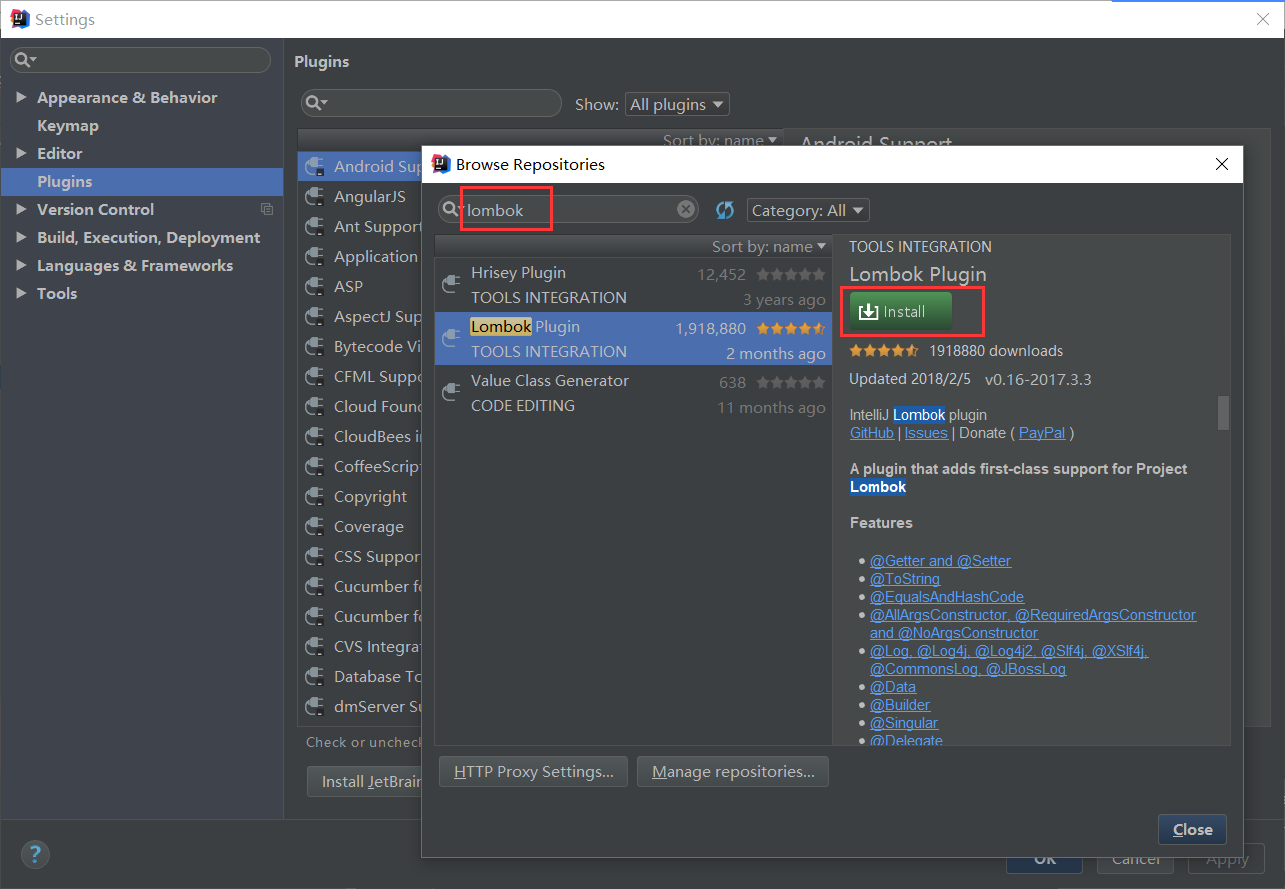
Task: Click the IntelliJ icon in Settings title bar
Action: (x=20, y=19)
